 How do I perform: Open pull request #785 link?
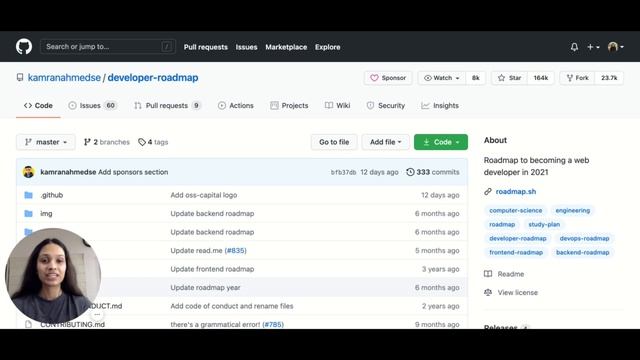pos(273,324)
